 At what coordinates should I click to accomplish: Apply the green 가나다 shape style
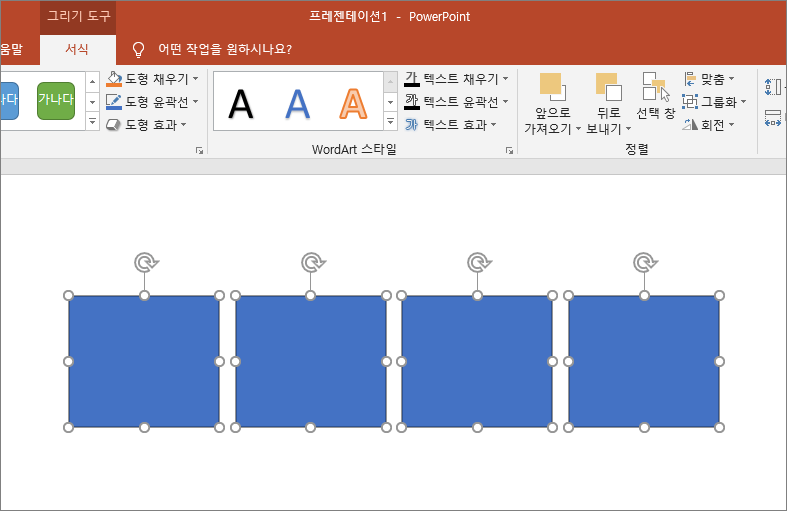click(x=56, y=100)
